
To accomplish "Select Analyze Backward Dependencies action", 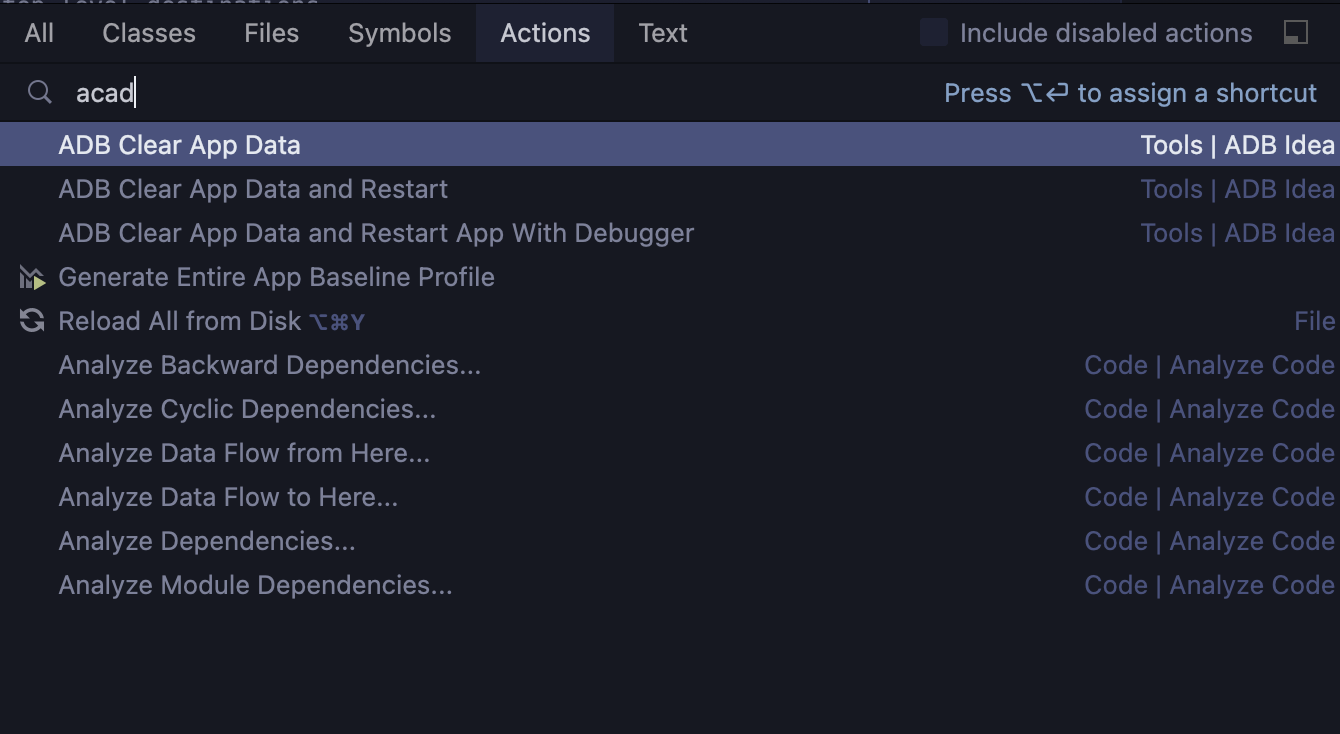I will (x=269, y=364).
